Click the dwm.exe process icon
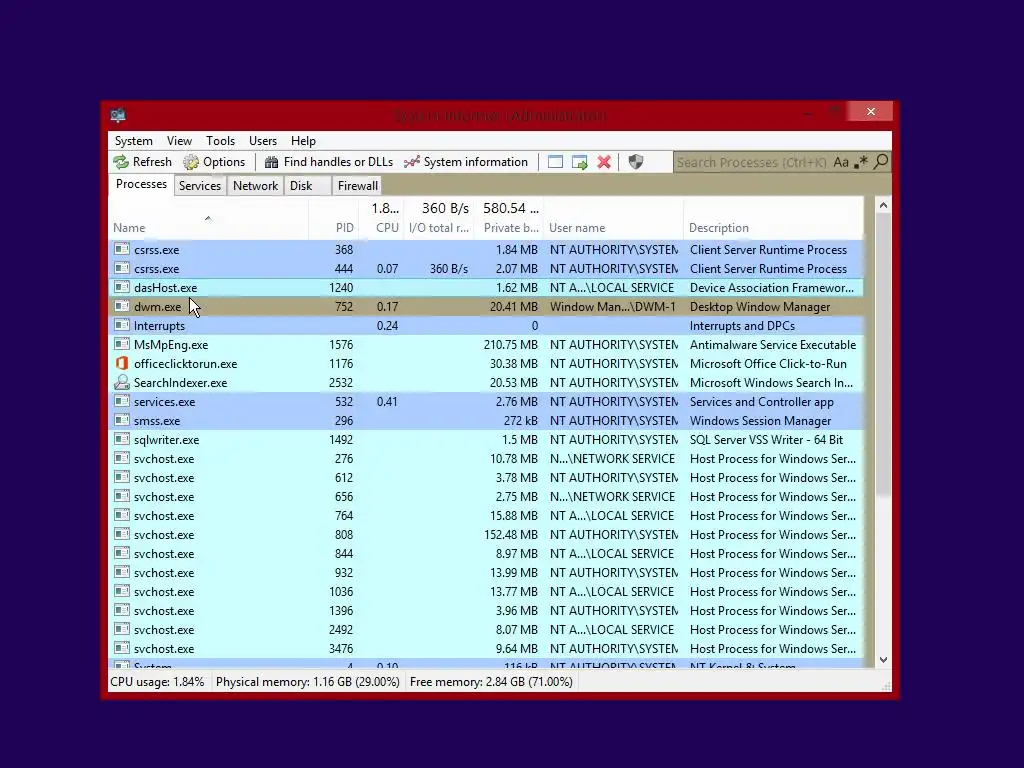Screen dimensions: 1024x768 coord(121,306)
